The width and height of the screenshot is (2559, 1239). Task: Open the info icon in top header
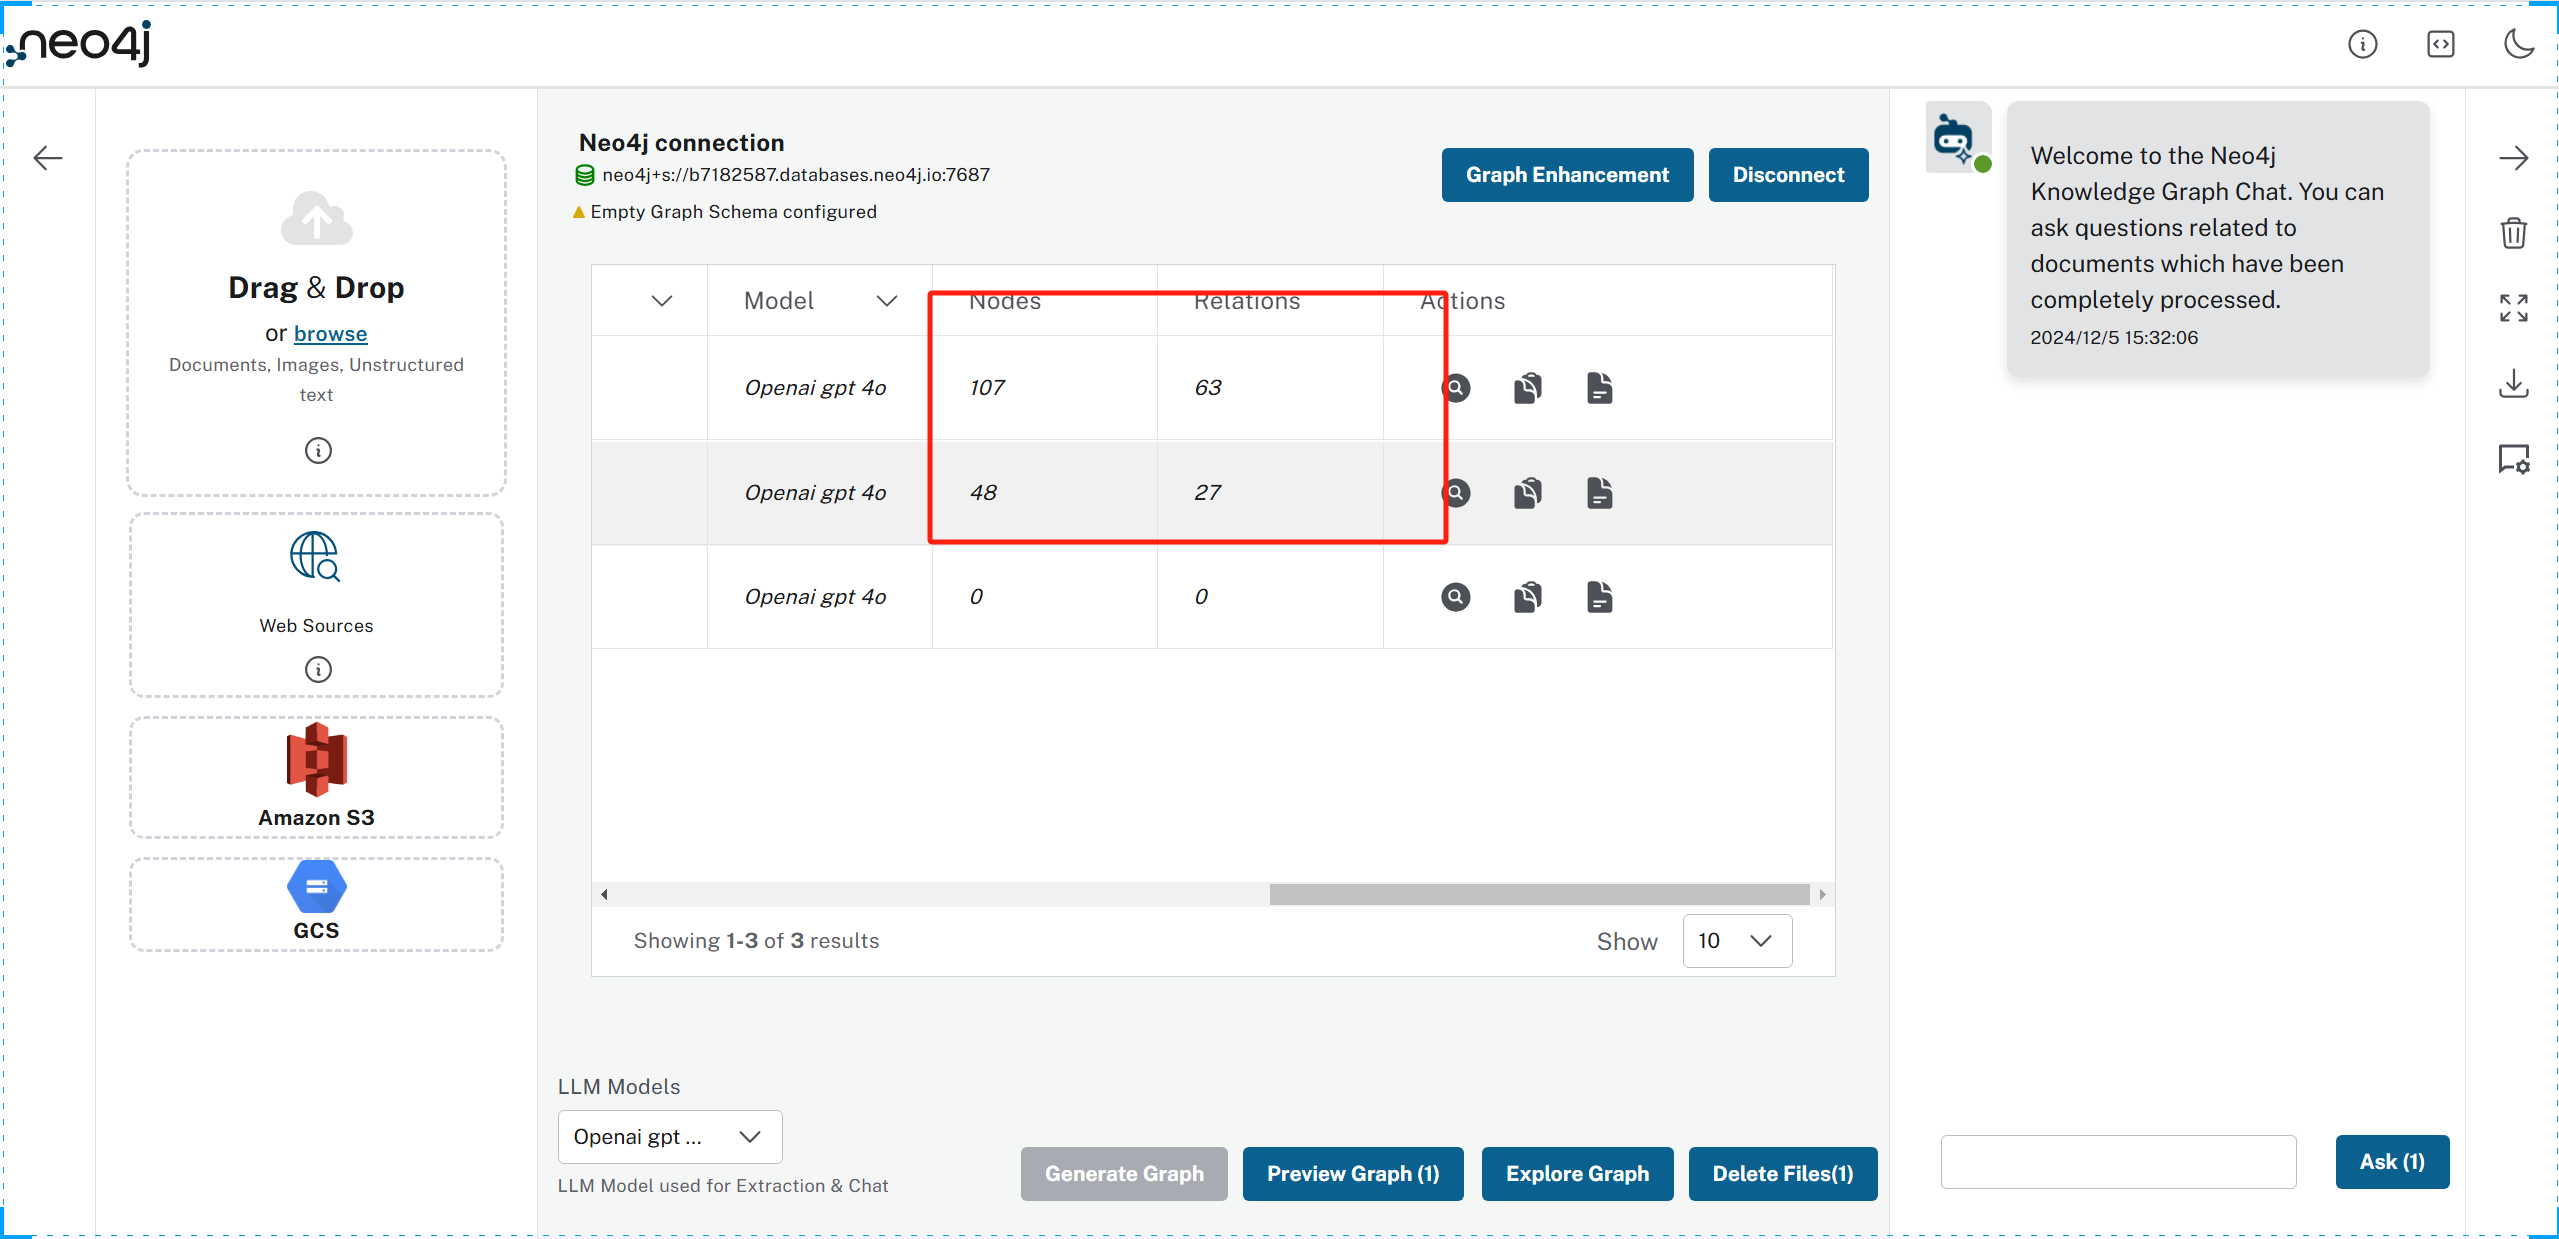(x=2362, y=44)
